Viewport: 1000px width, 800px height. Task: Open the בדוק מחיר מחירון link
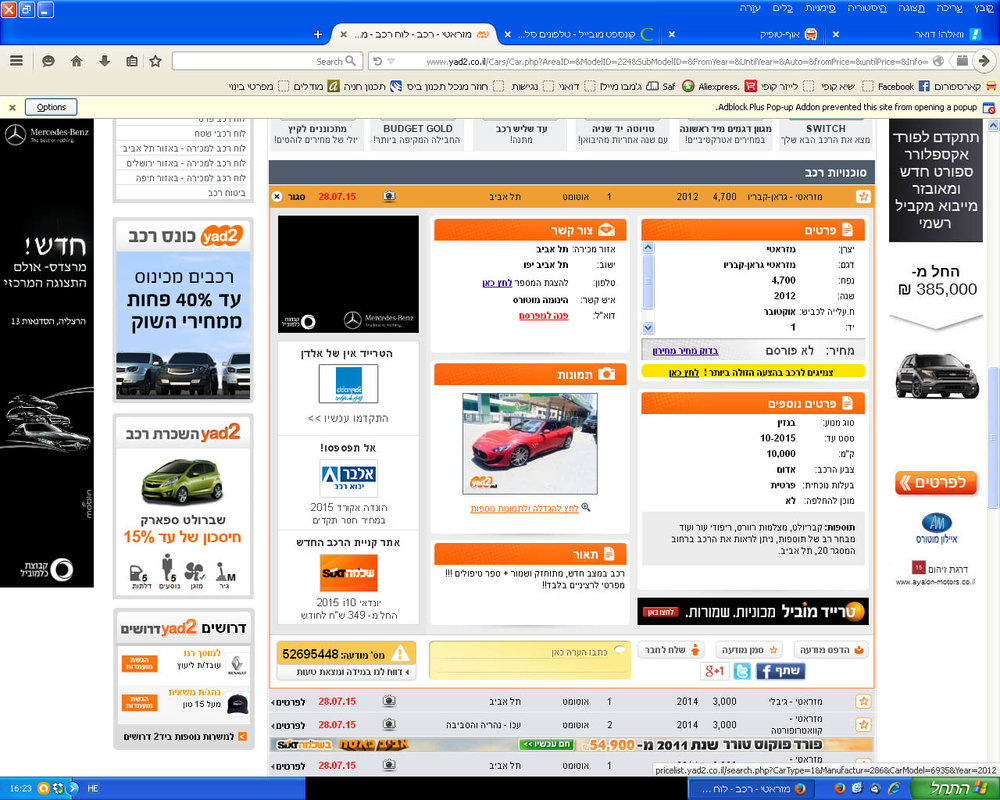tap(685, 351)
